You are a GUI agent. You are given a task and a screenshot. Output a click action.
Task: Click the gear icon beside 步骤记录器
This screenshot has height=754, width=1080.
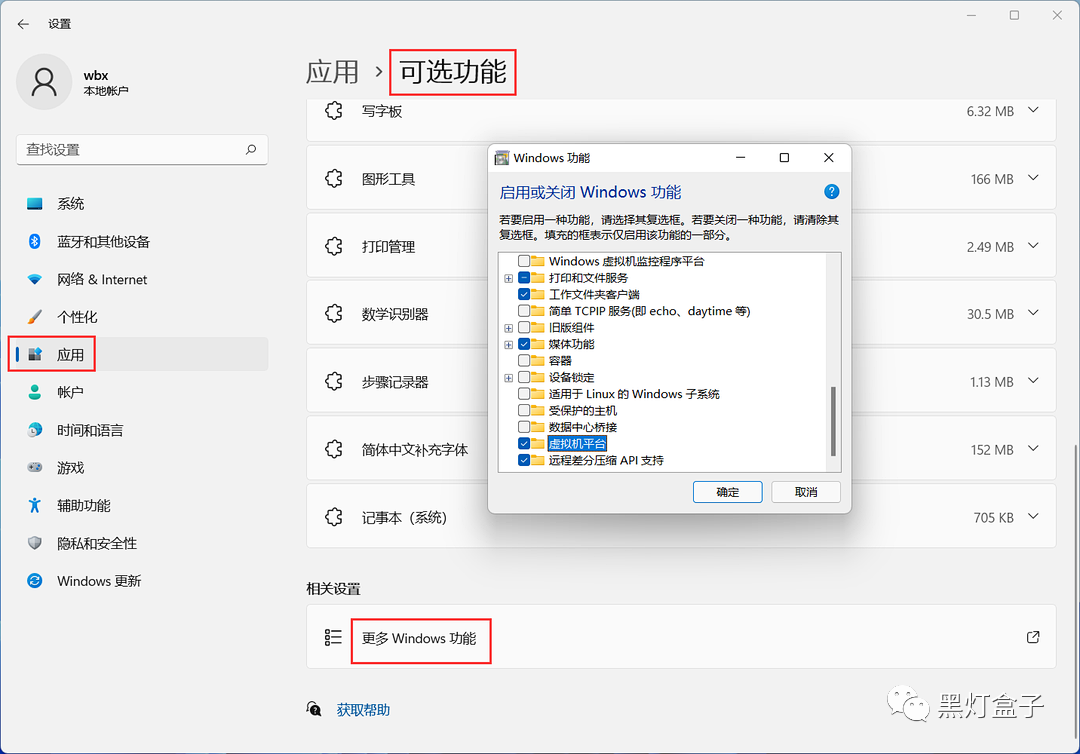pos(334,381)
